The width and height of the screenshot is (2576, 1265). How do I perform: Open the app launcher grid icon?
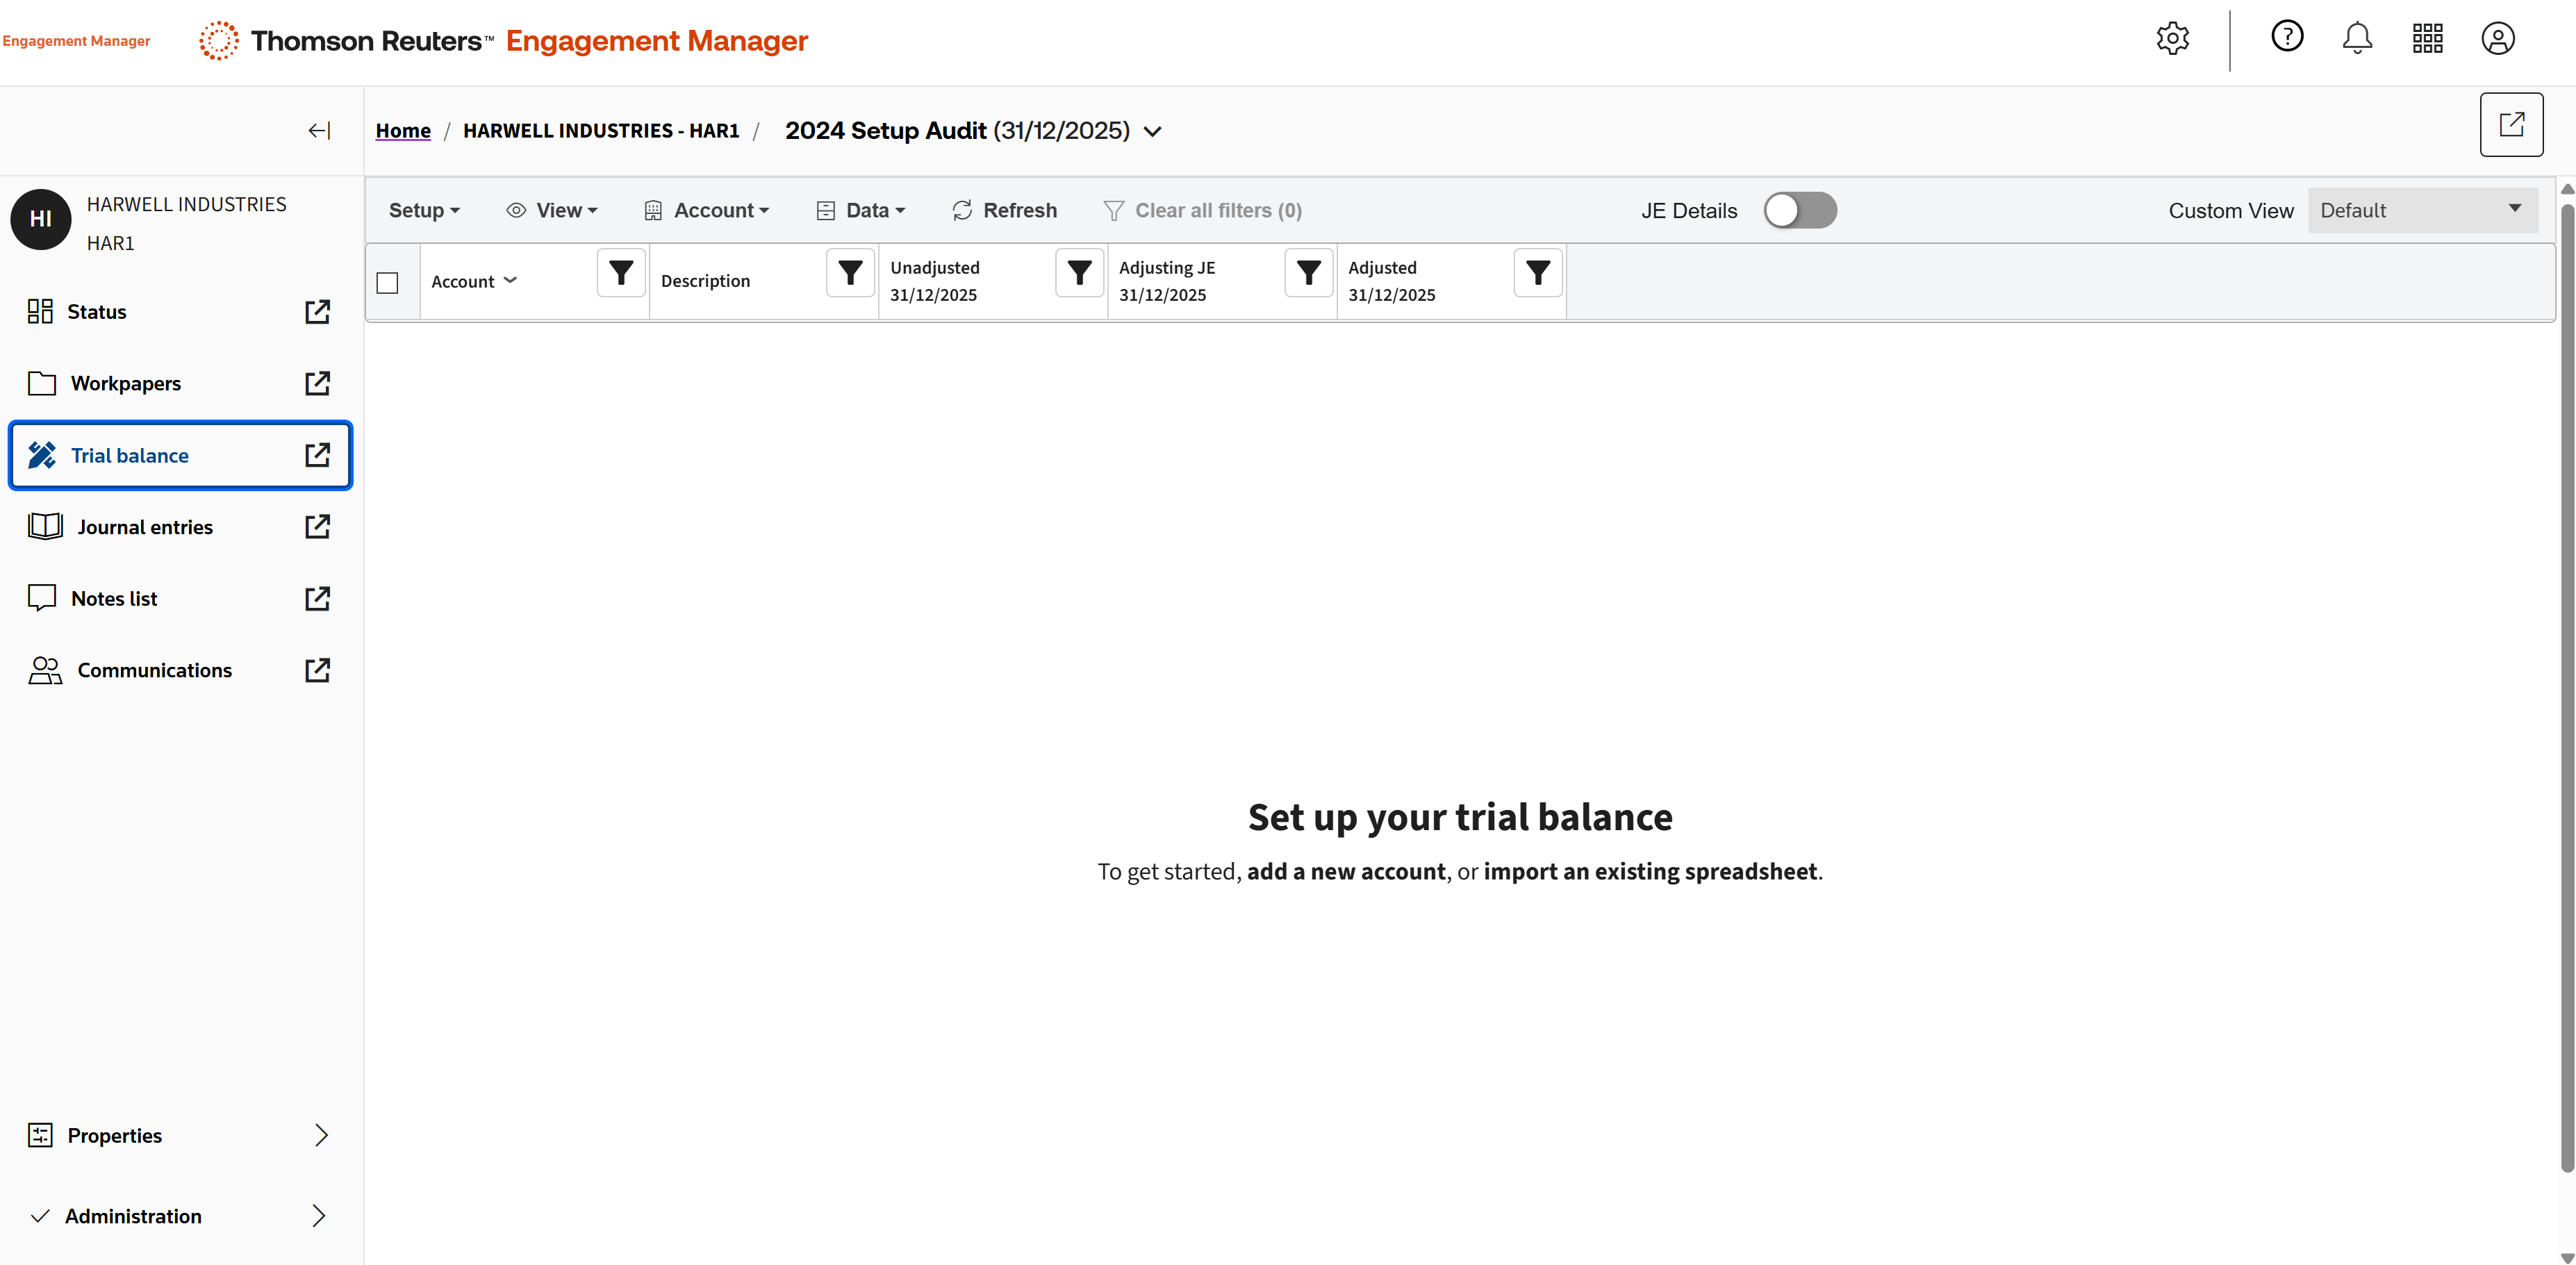click(2427, 39)
